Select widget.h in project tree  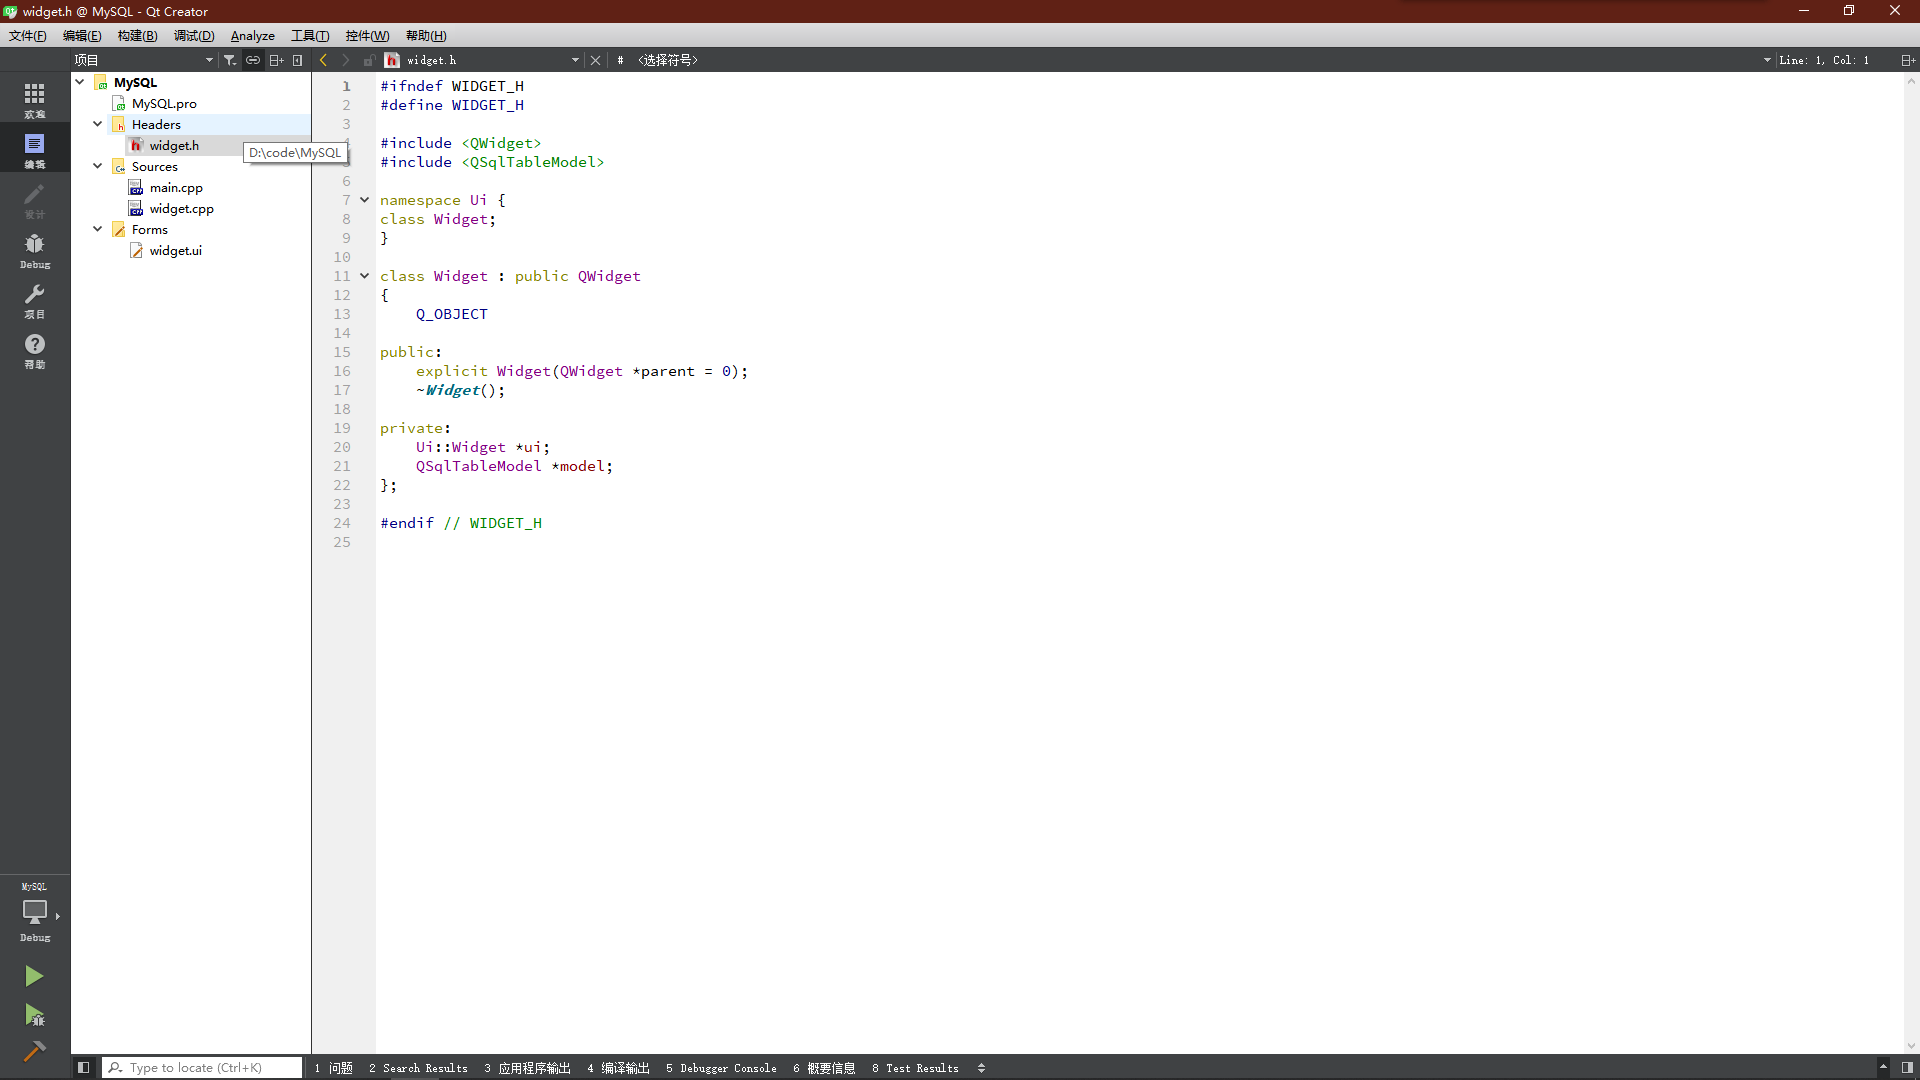(x=174, y=145)
